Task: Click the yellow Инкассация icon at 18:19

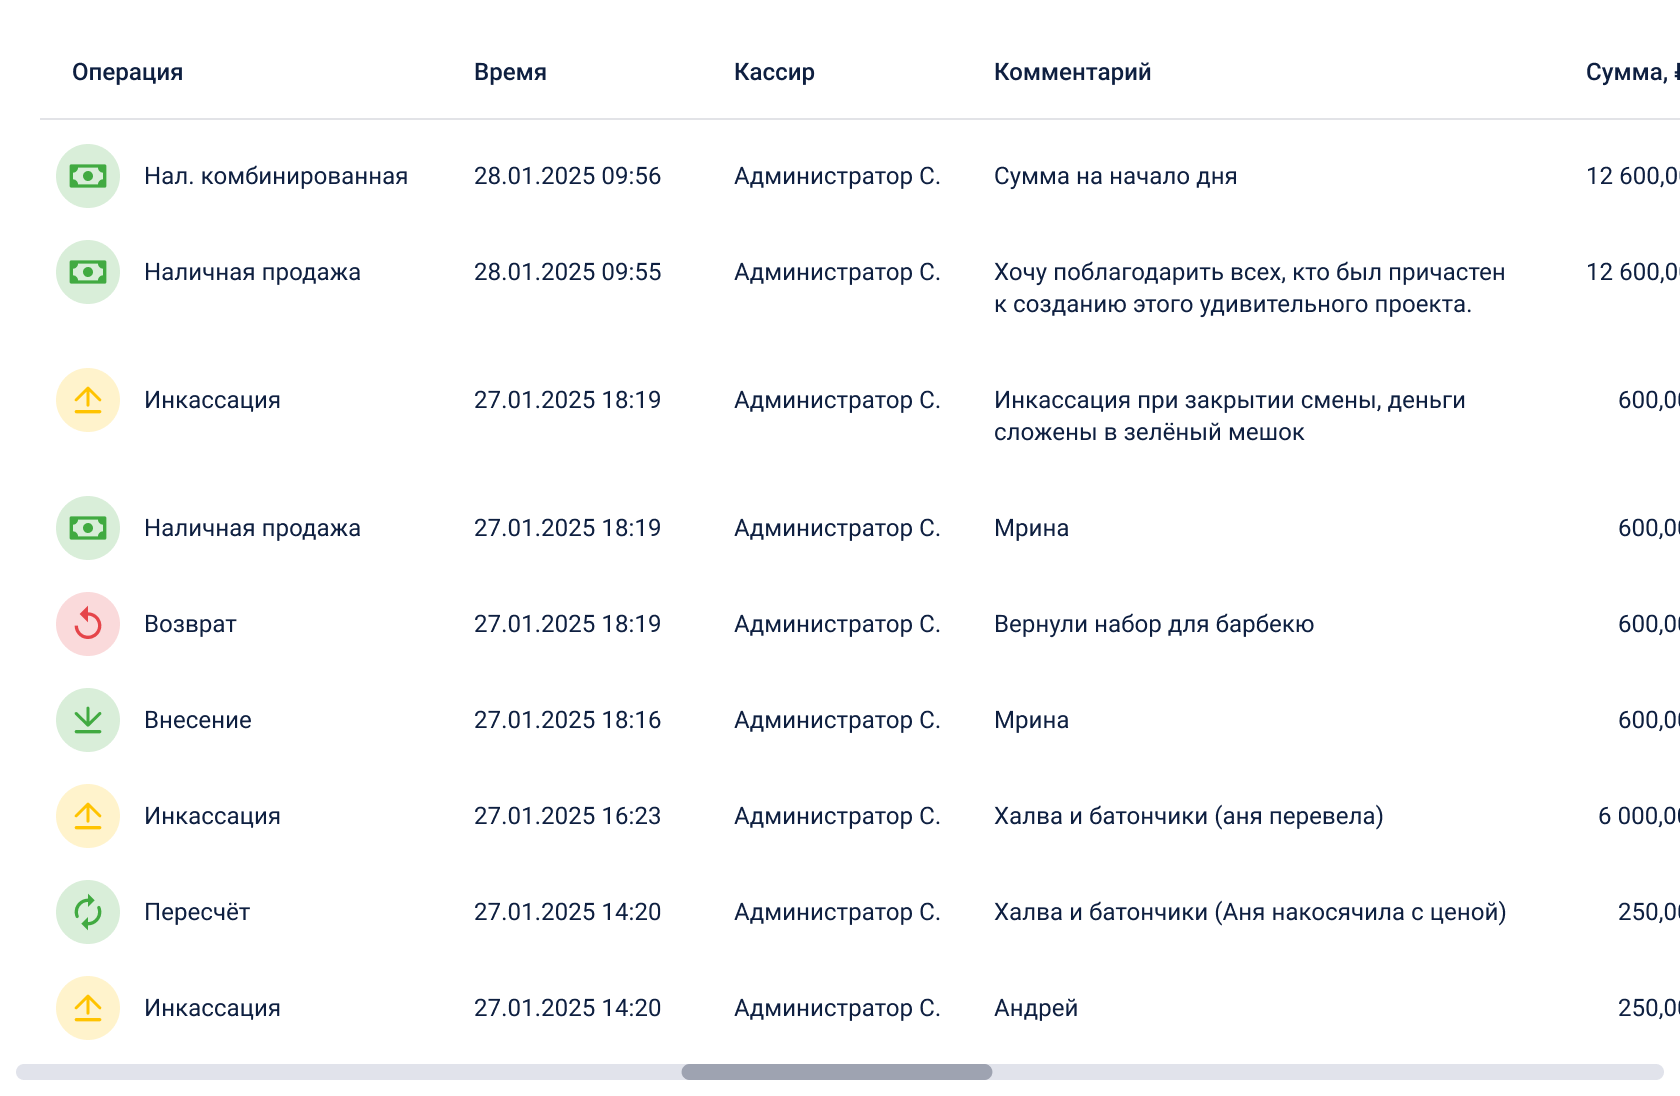Action: point(88,400)
